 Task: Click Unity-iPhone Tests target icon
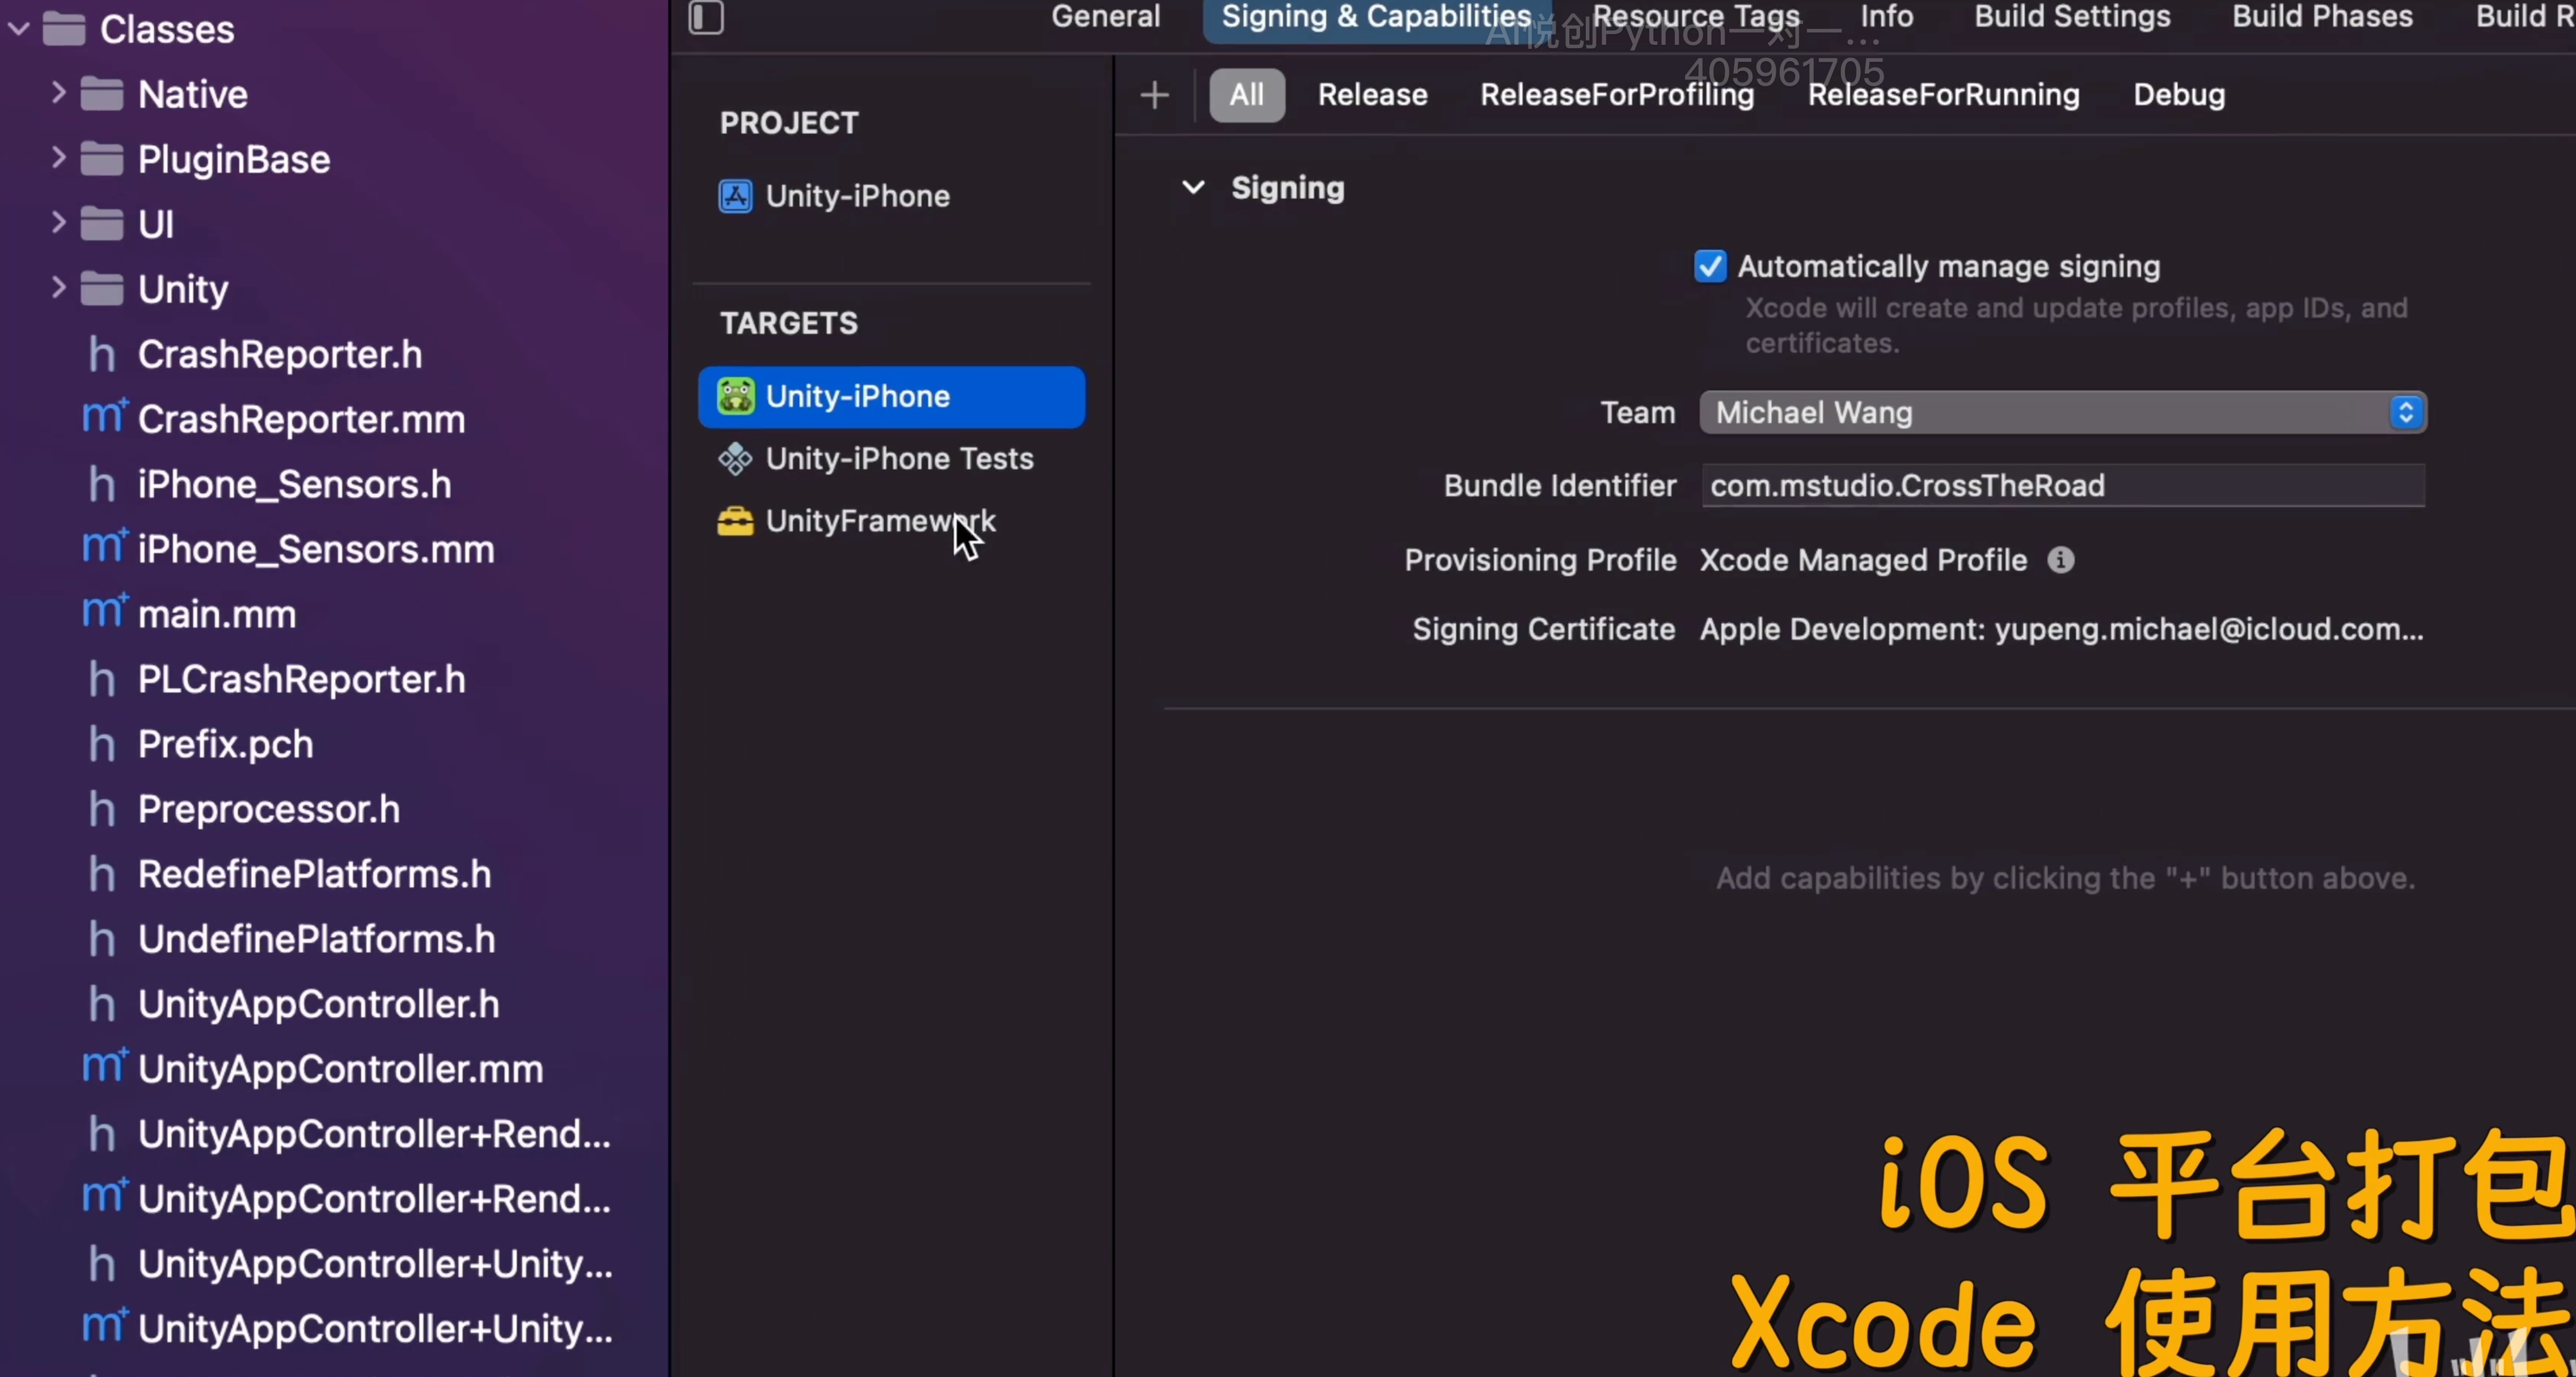tap(736, 459)
